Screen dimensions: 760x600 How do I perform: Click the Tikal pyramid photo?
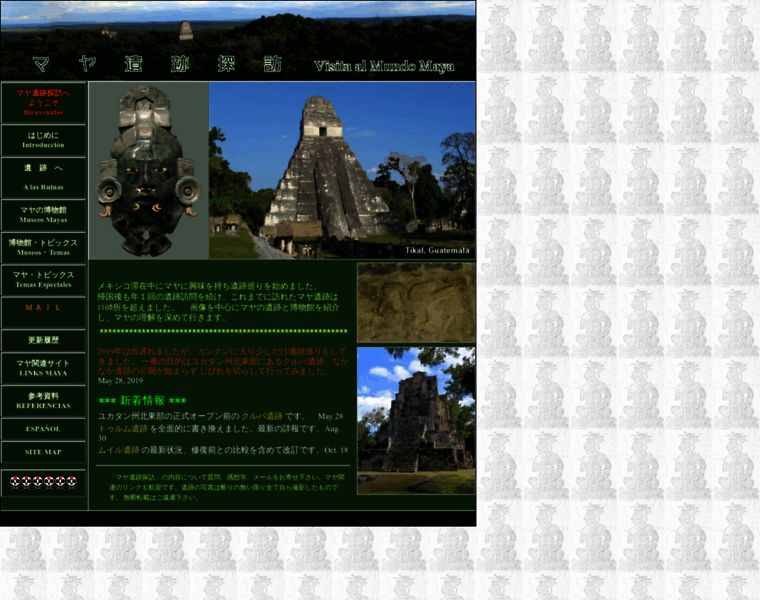click(342, 170)
